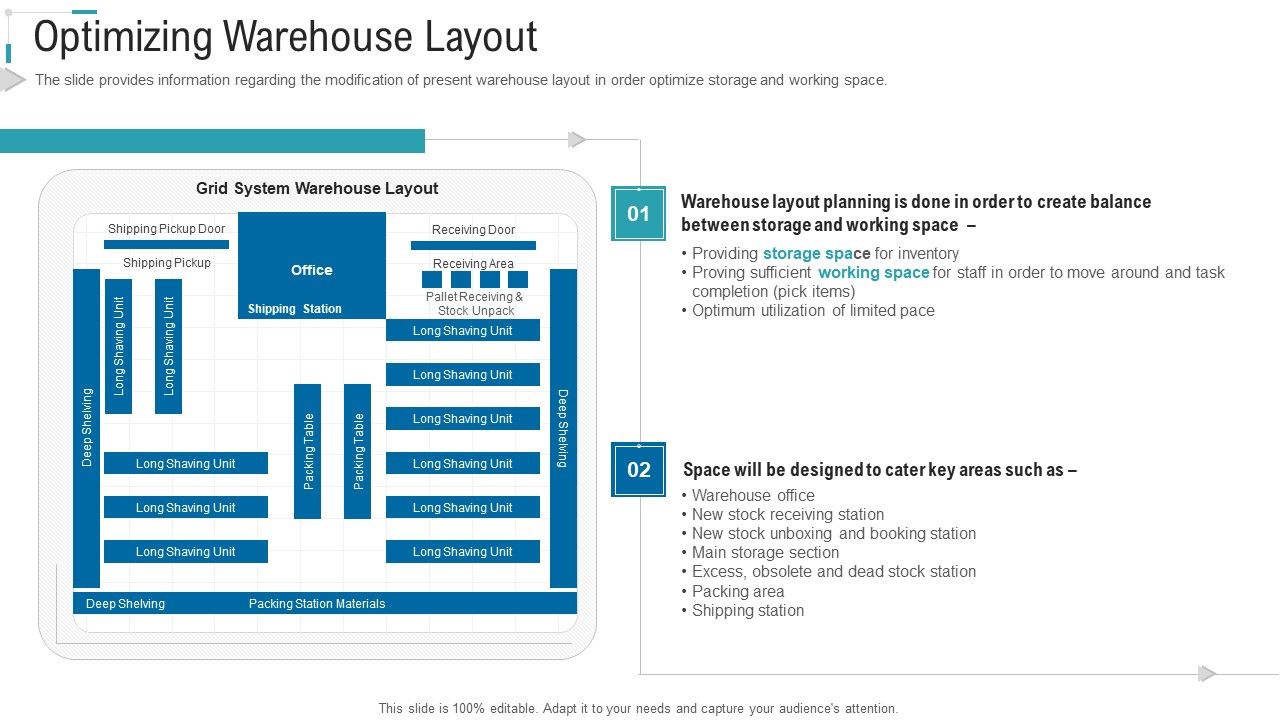Click the "Optimizing Warehouse Layout" slide title
Screen dimensions: 1280x720
286,37
